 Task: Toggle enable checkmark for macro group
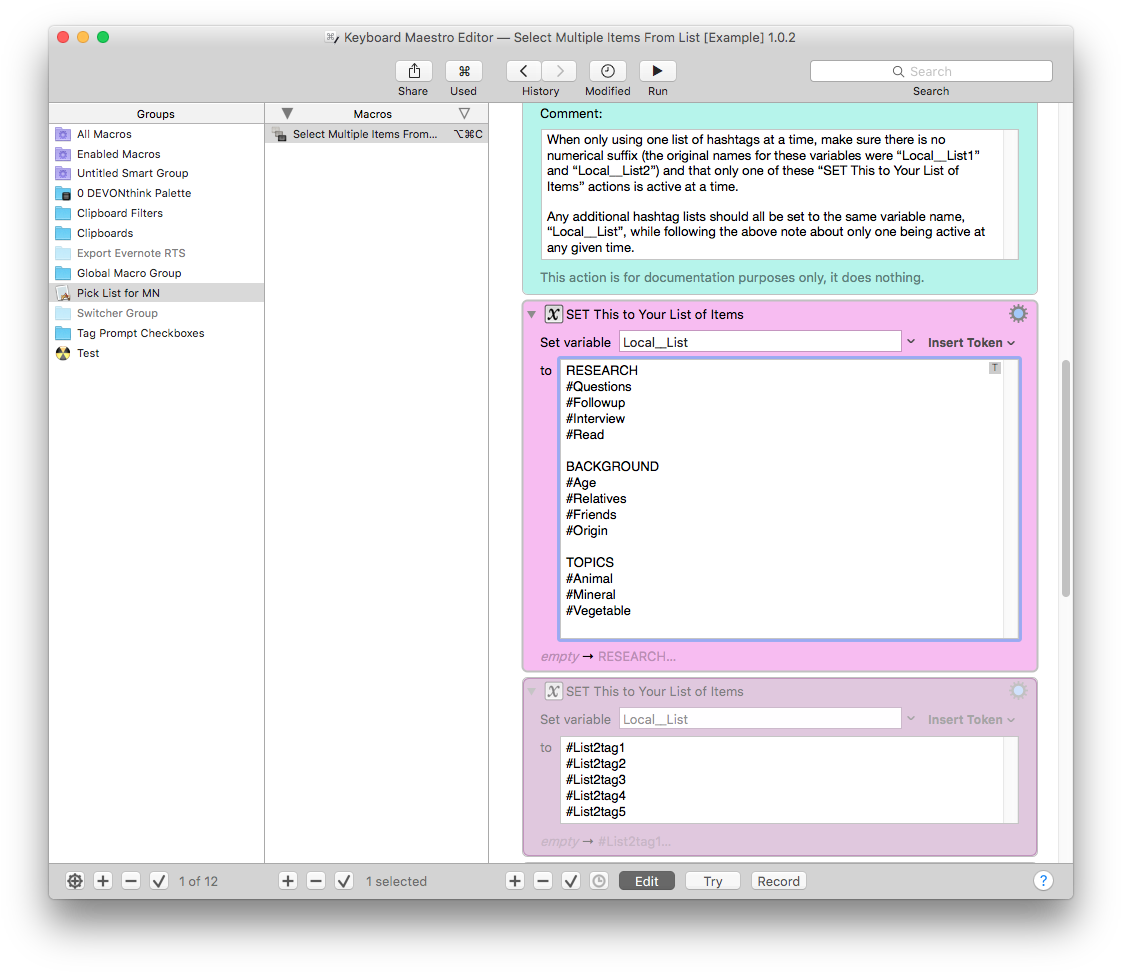[x=159, y=881]
